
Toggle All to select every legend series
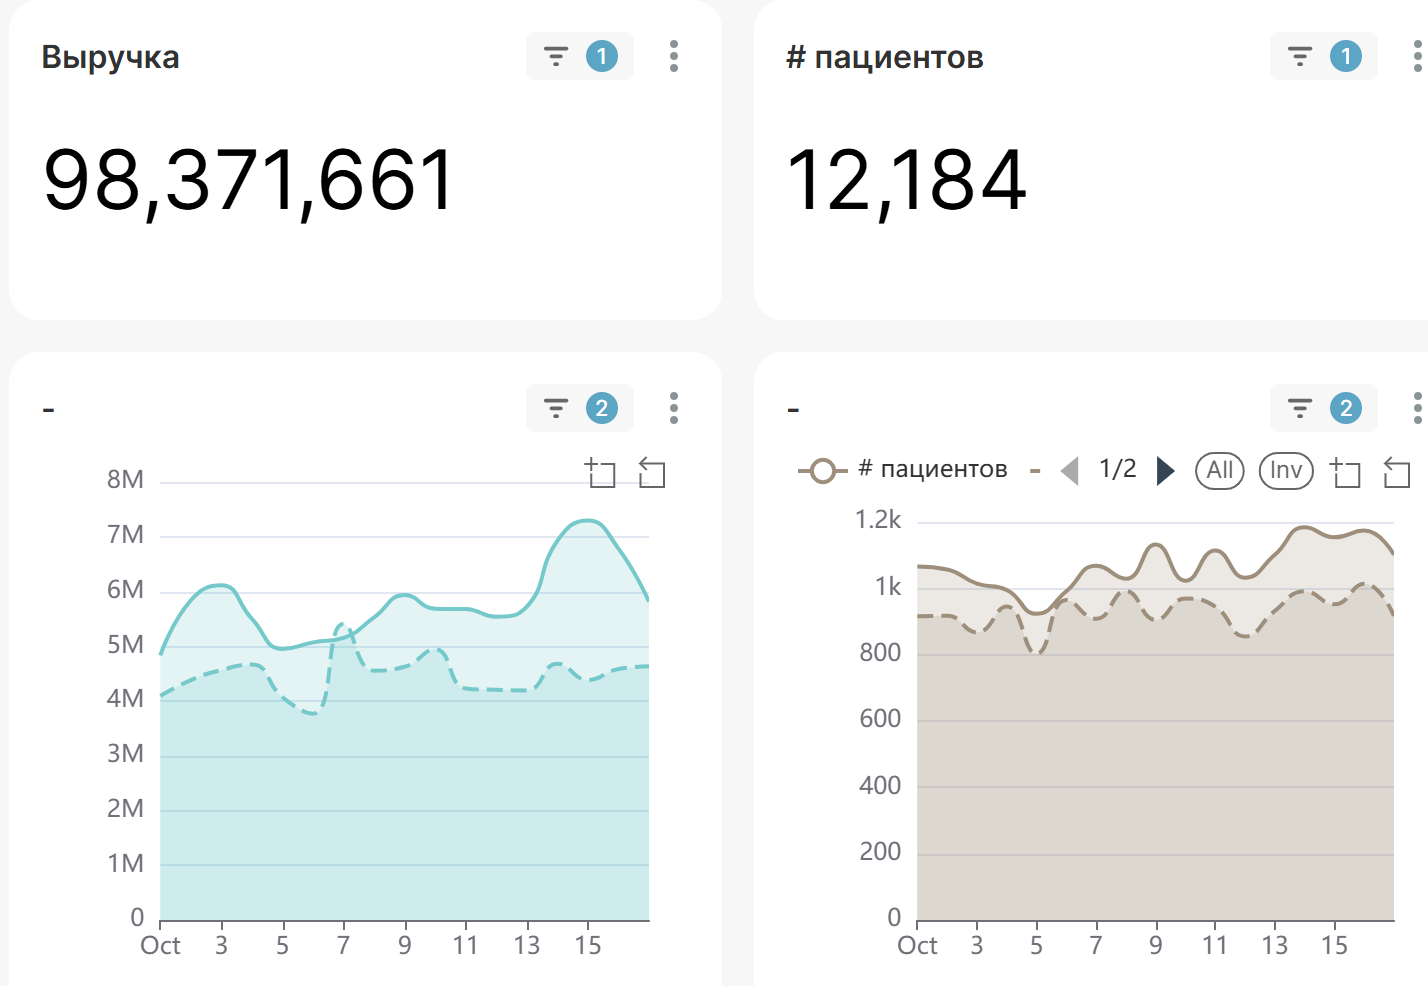pos(1219,470)
